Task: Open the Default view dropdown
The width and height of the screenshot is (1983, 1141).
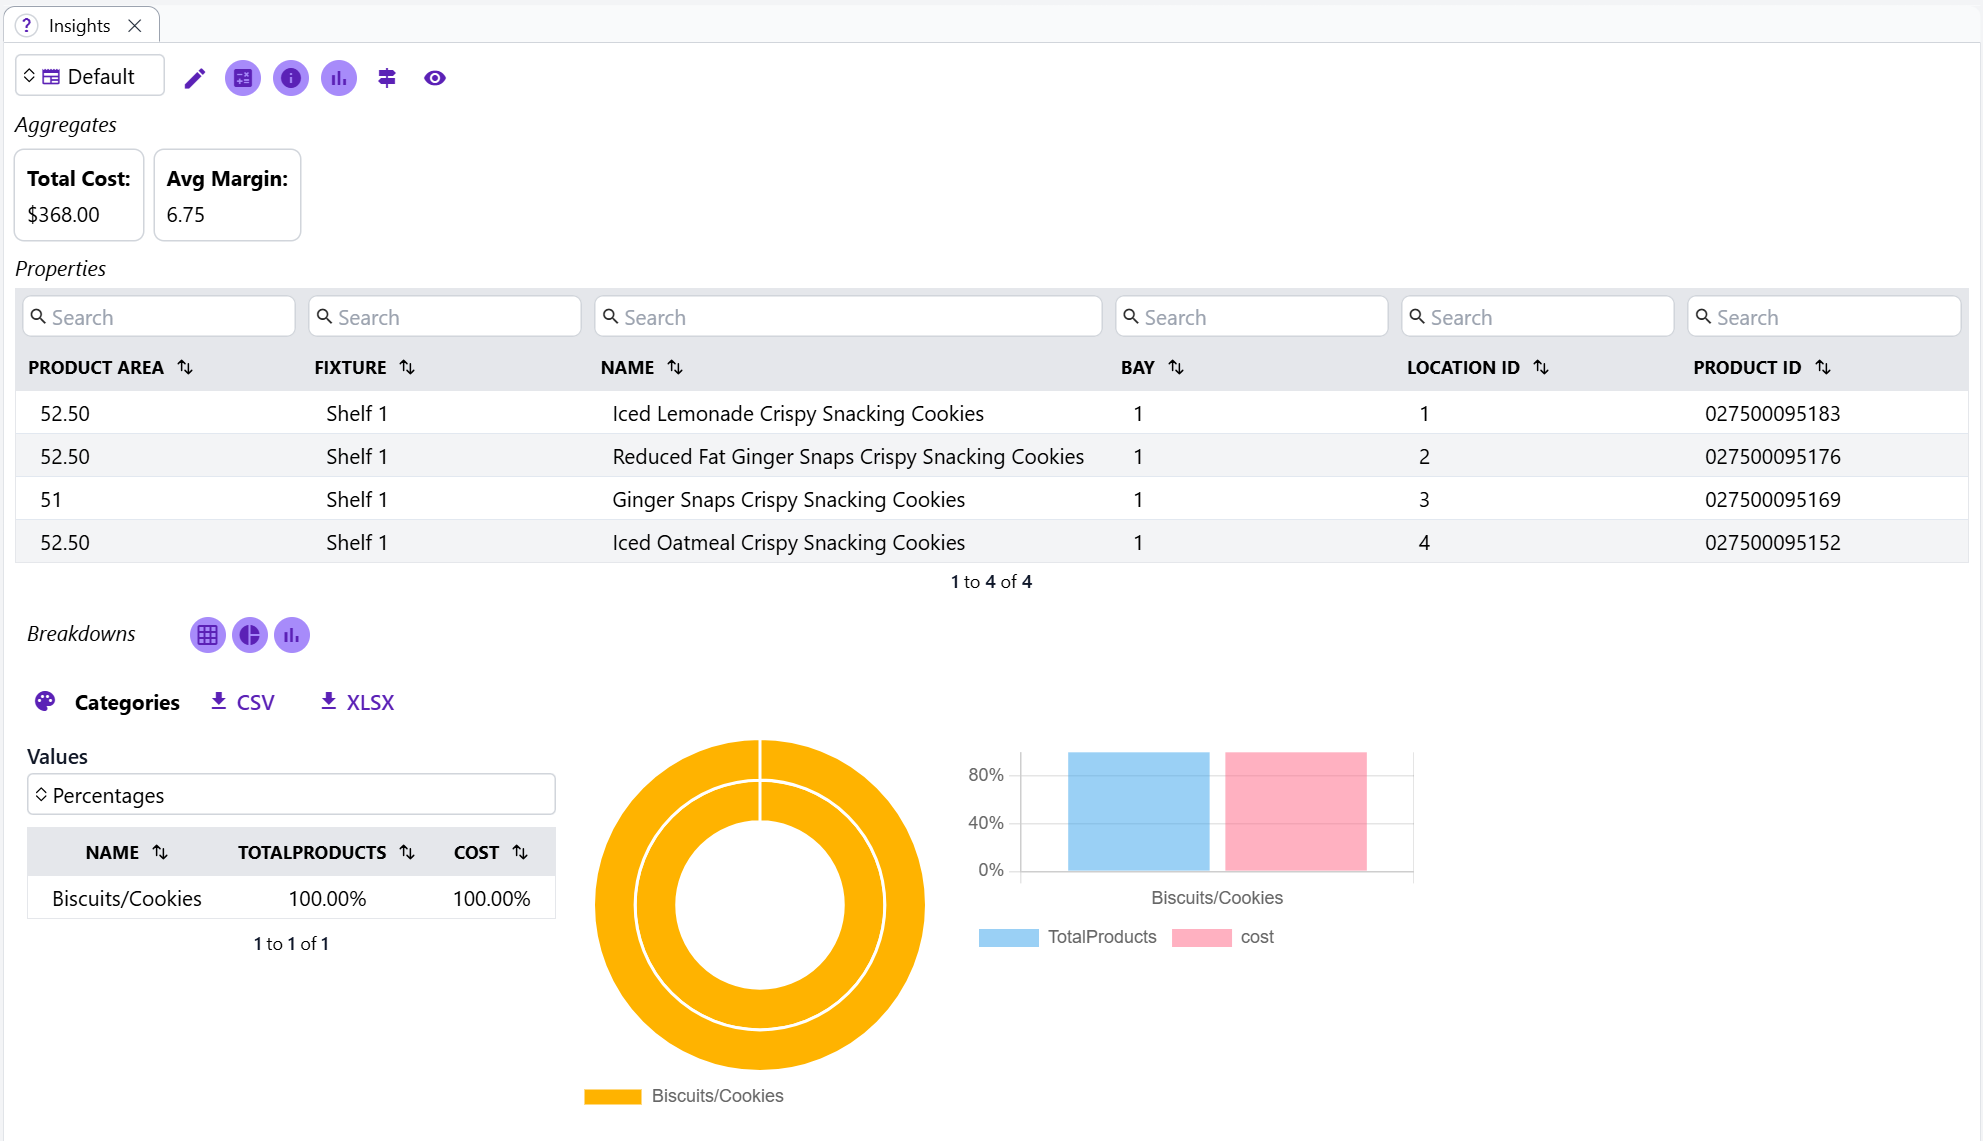Action: click(89, 77)
